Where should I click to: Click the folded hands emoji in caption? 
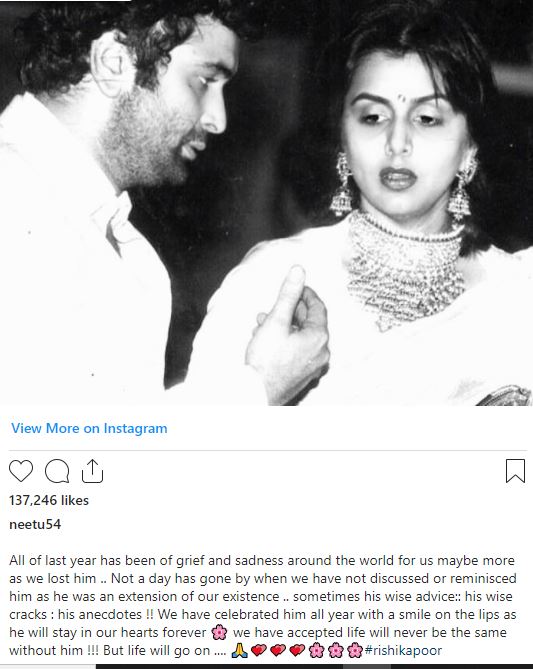(x=239, y=651)
